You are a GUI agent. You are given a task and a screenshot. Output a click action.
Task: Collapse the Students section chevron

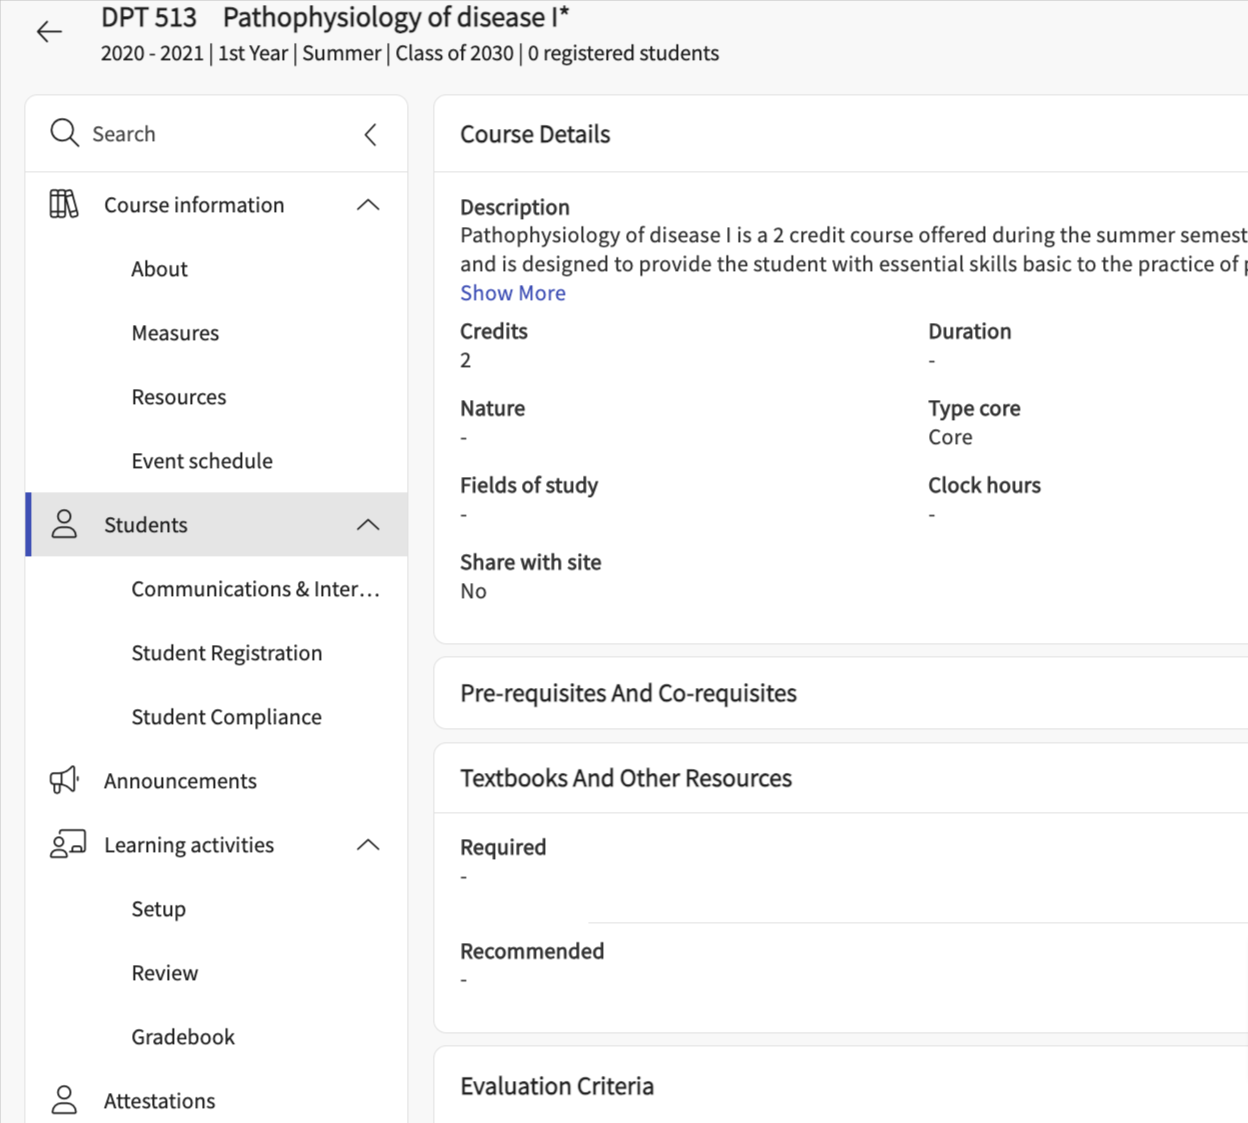pyautogui.click(x=368, y=525)
